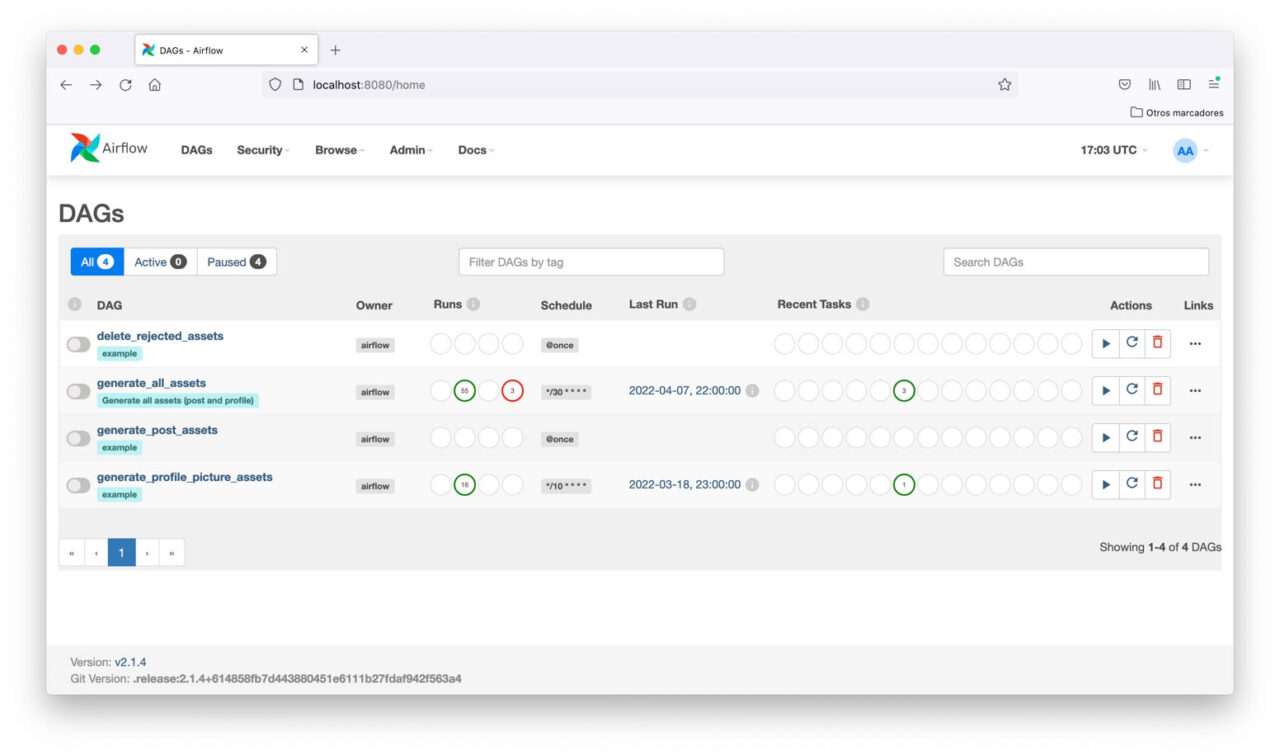1280x755 pixels.
Task: Refresh the generate_all_assets DAG
Action: tap(1131, 390)
